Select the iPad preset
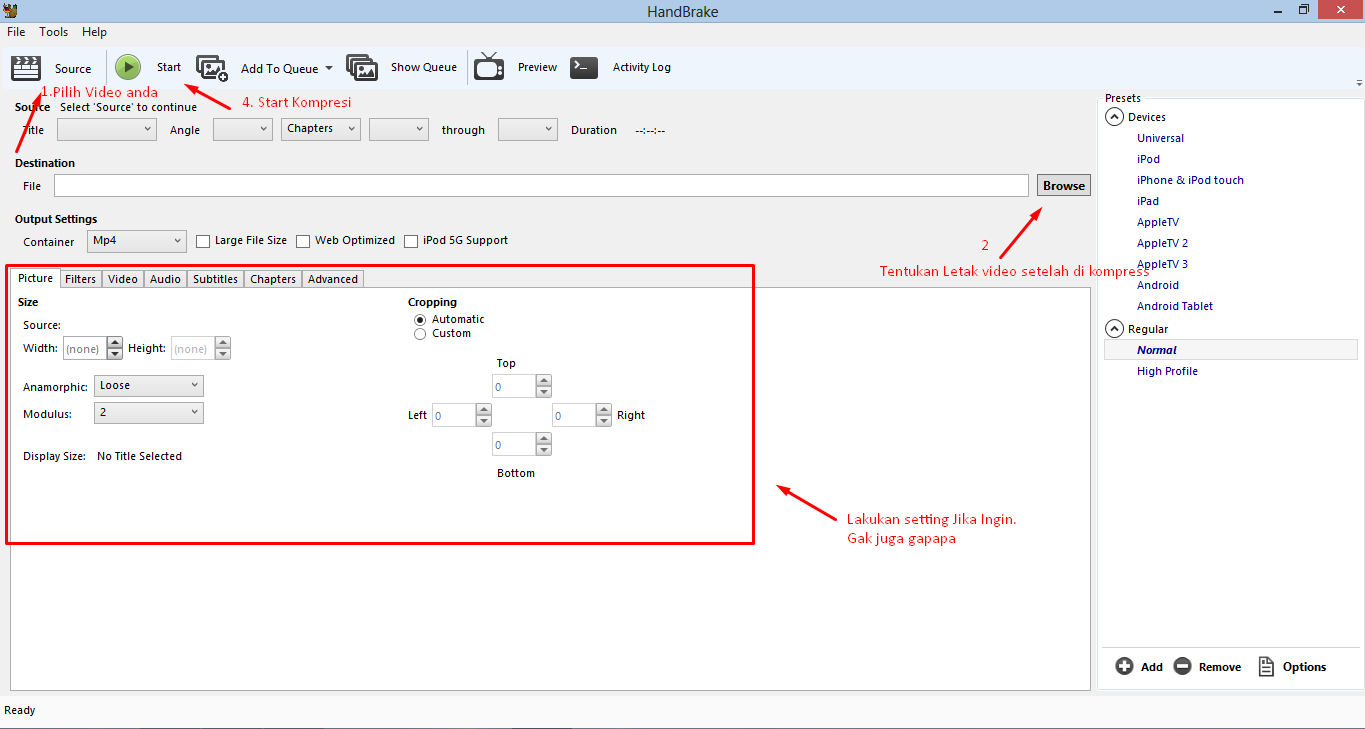This screenshot has width=1365, height=729. (1148, 201)
